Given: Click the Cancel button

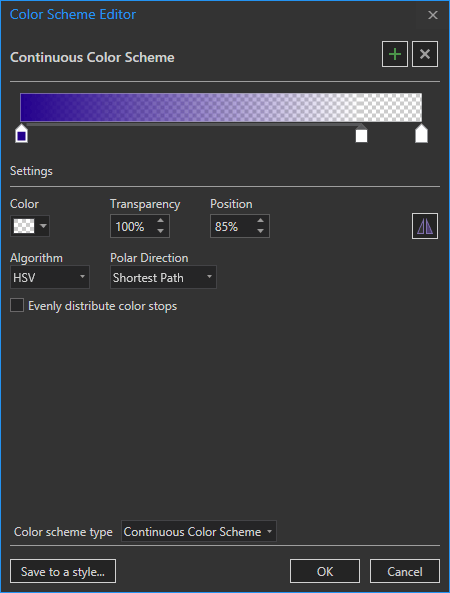Looking at the screenshot, I should 405,571.
